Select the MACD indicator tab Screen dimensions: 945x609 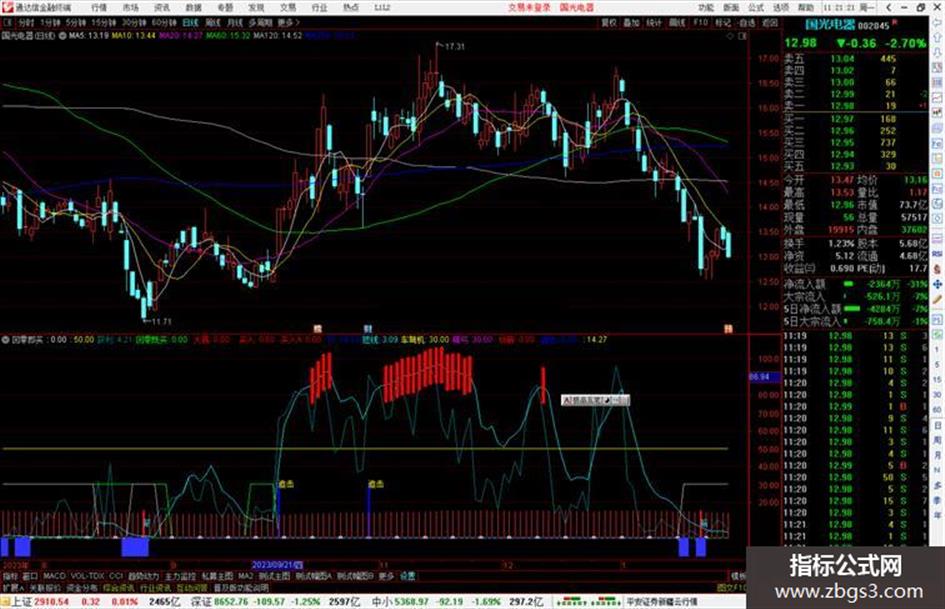[54, 576]
